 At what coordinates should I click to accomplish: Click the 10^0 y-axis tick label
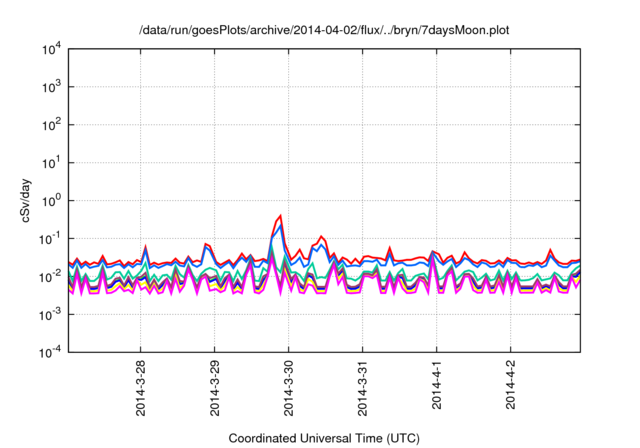(x=52, y=201)
